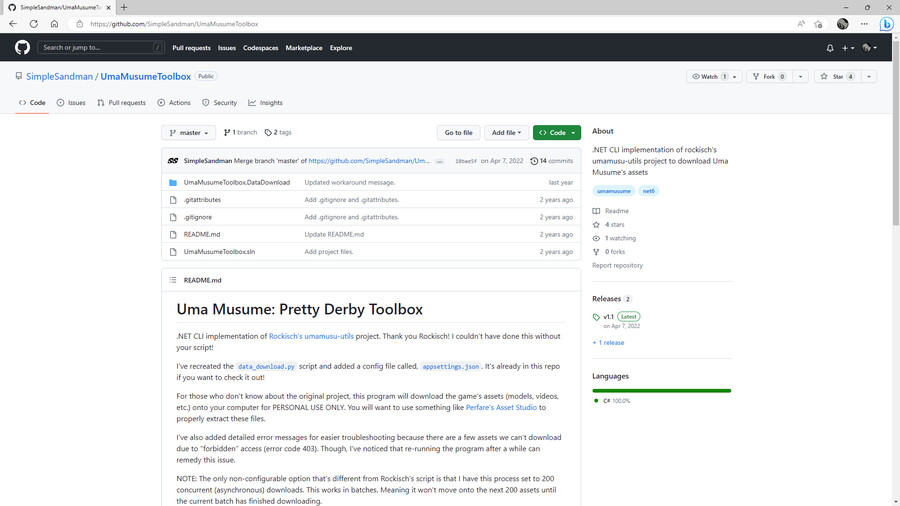This screenshot has width=900, height=506.
Task: Open UmaMusumeToolbox.sln file
Action: [x=219, y=252]
